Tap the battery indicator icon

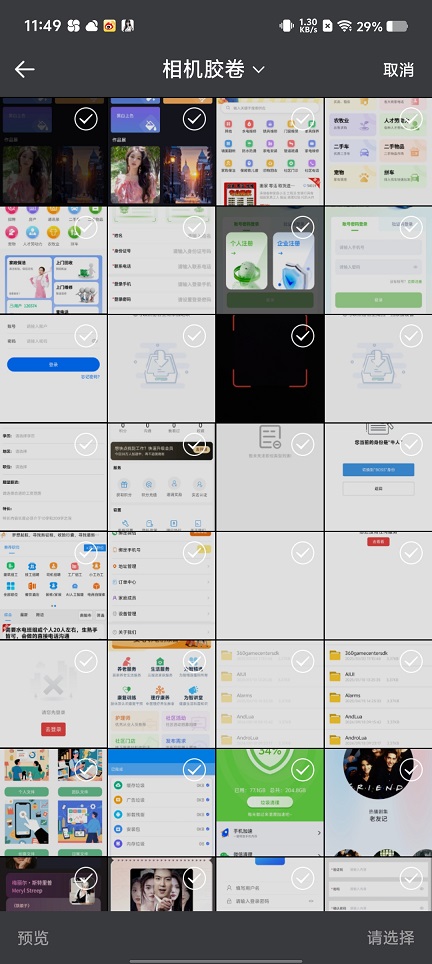397,26
